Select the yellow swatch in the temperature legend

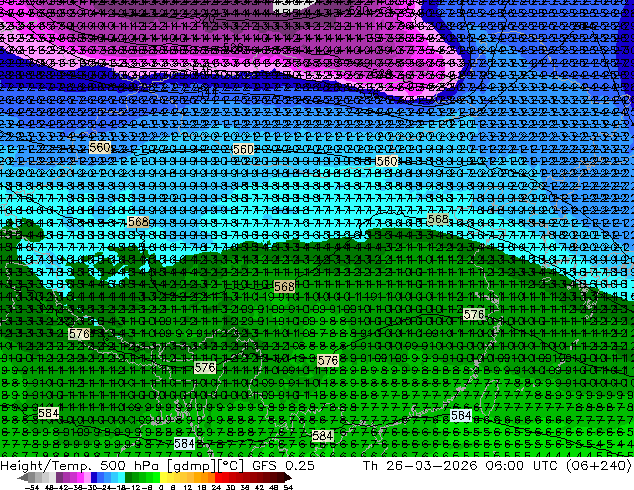click(x=164, y=478)
